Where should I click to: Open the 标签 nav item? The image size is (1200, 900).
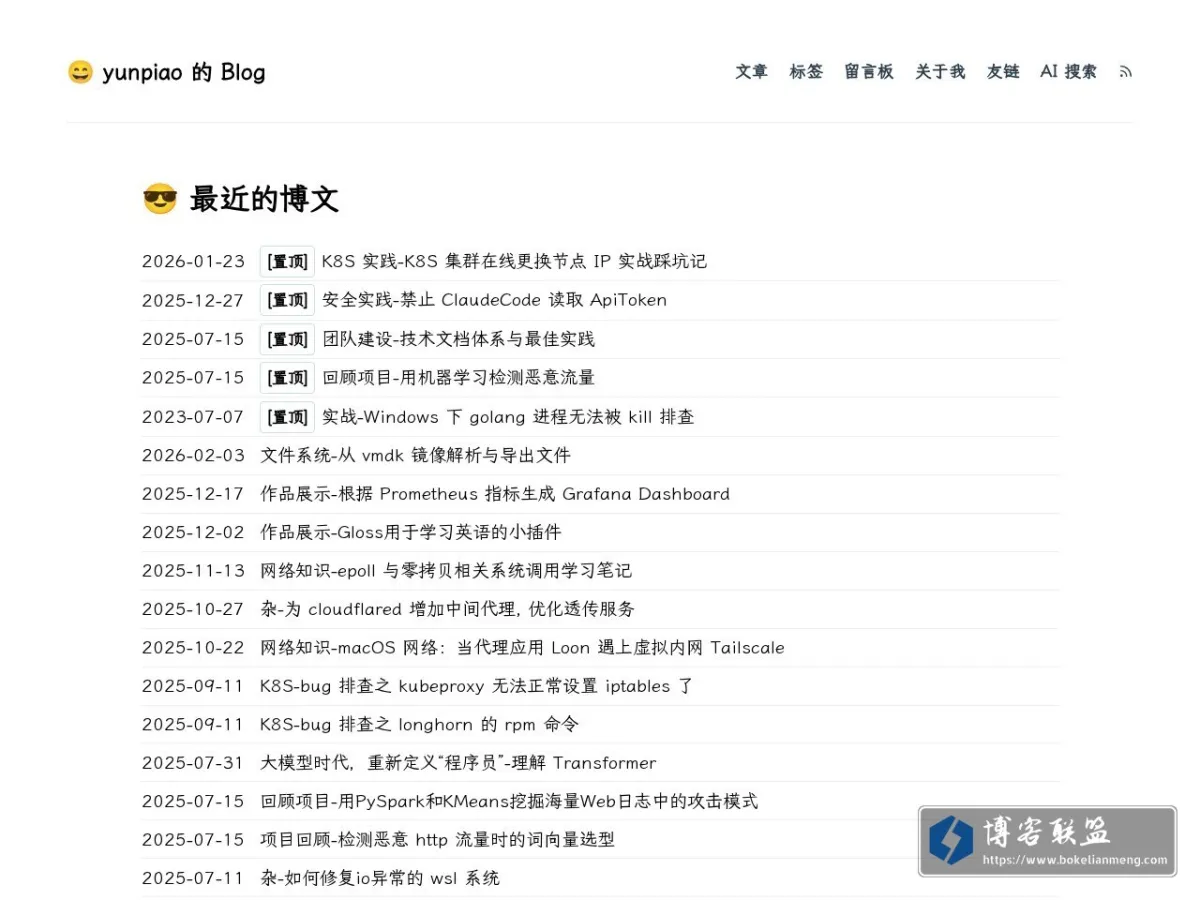(x=806, y=72)
